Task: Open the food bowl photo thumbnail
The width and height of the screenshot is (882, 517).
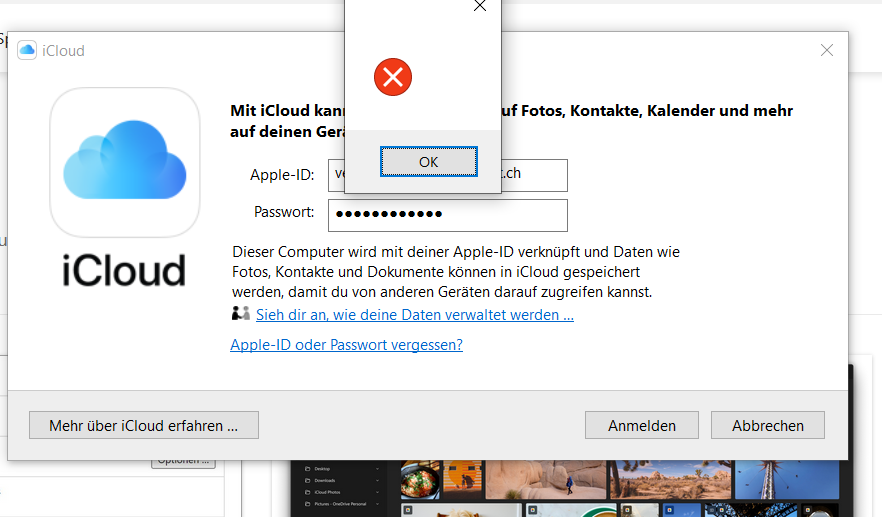Action: [x=420, y=480]
